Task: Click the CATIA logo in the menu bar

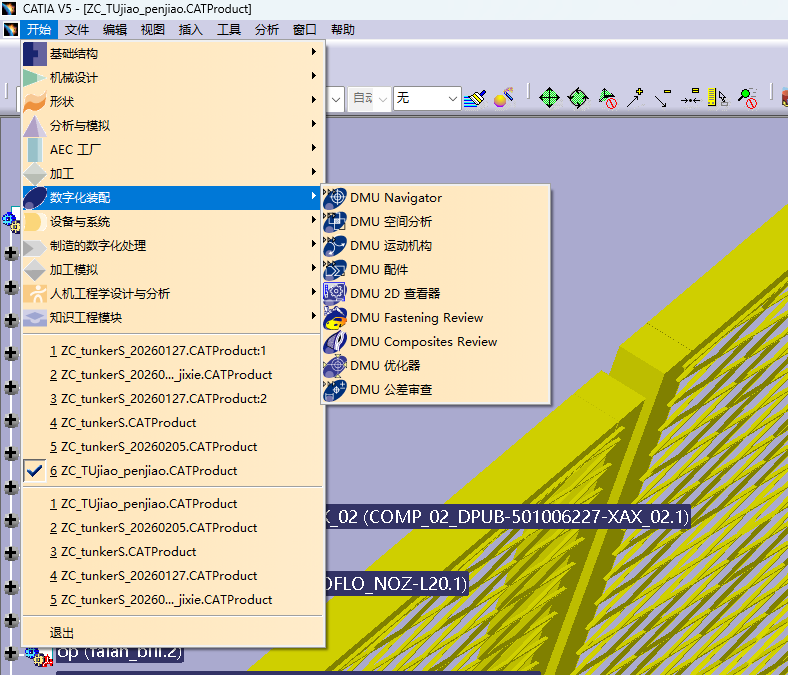Action: click(x=11, y=30)
